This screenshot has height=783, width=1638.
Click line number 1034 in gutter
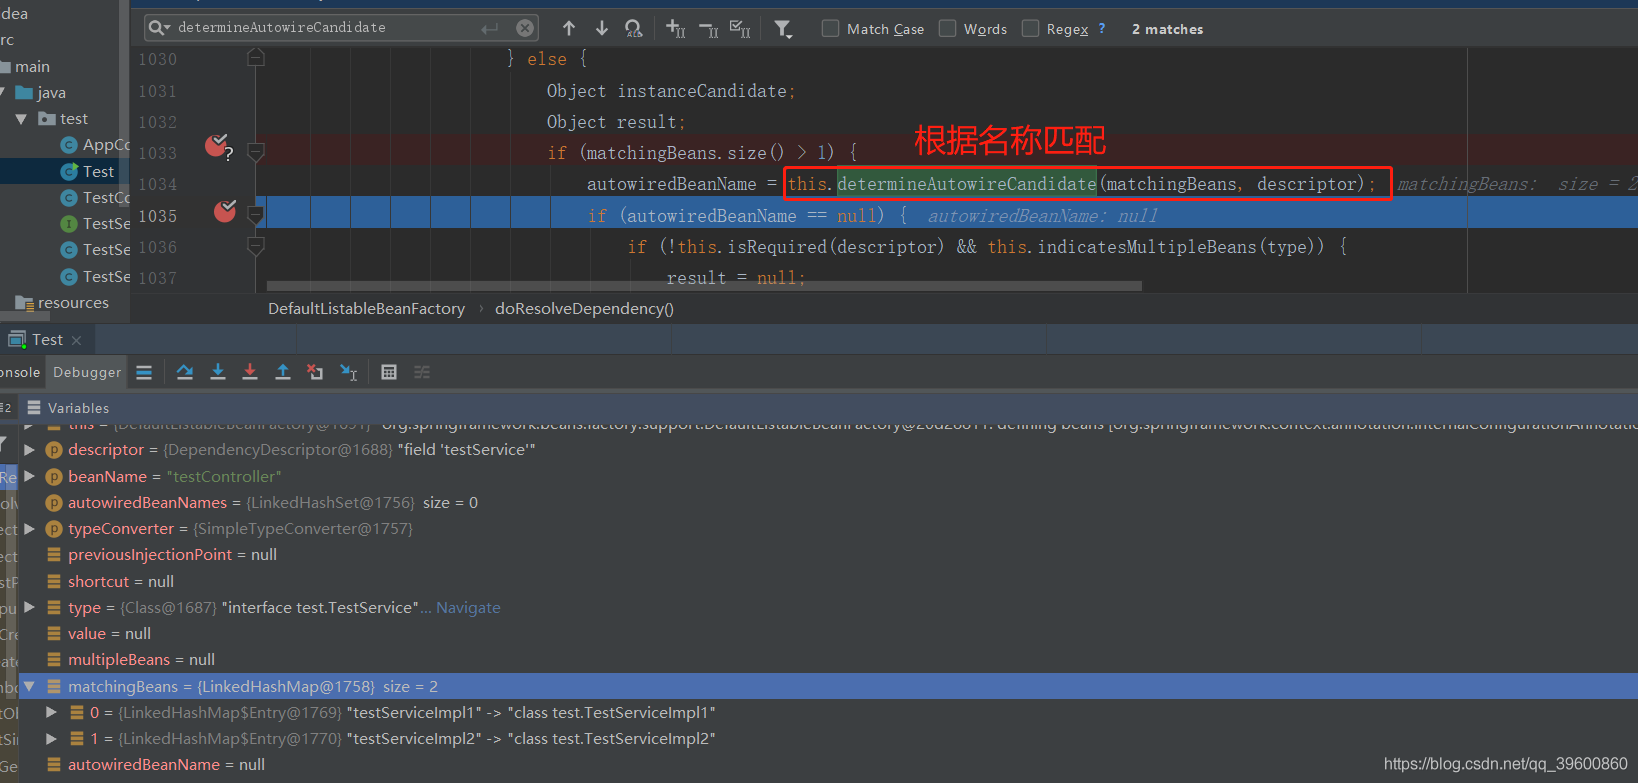tap(157, 184)
